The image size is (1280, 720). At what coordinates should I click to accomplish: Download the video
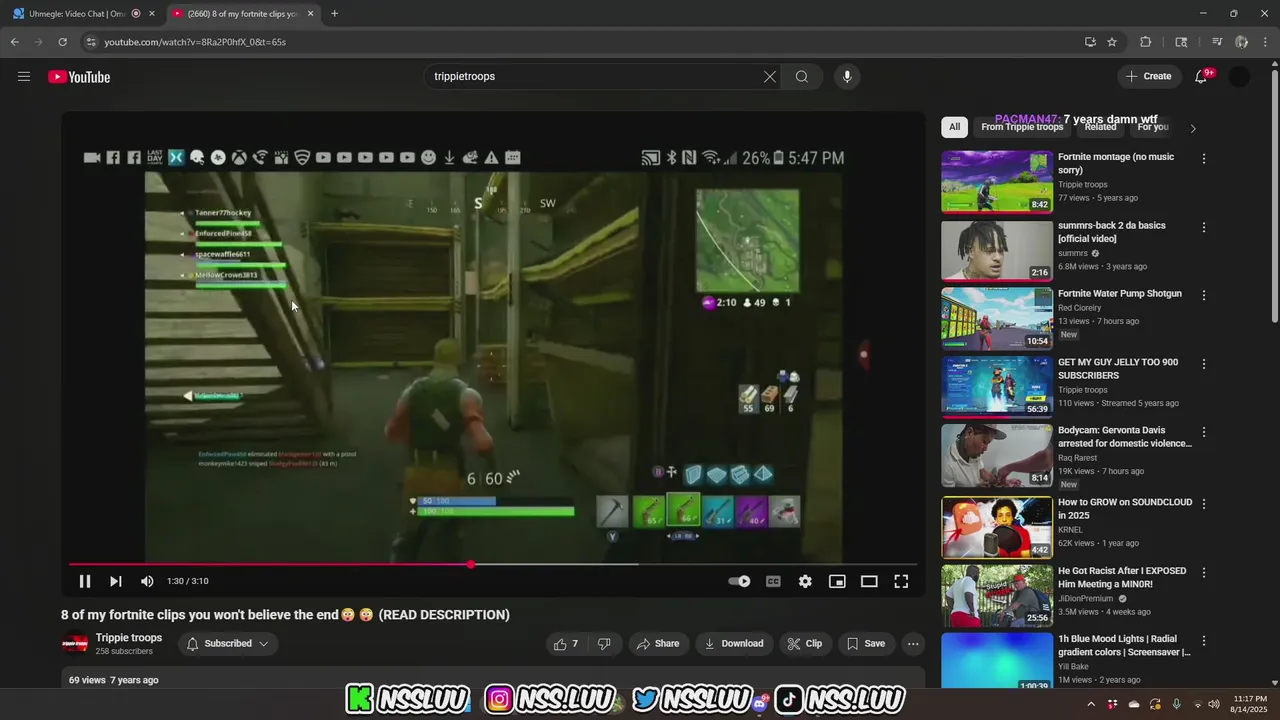click(734, 644)
